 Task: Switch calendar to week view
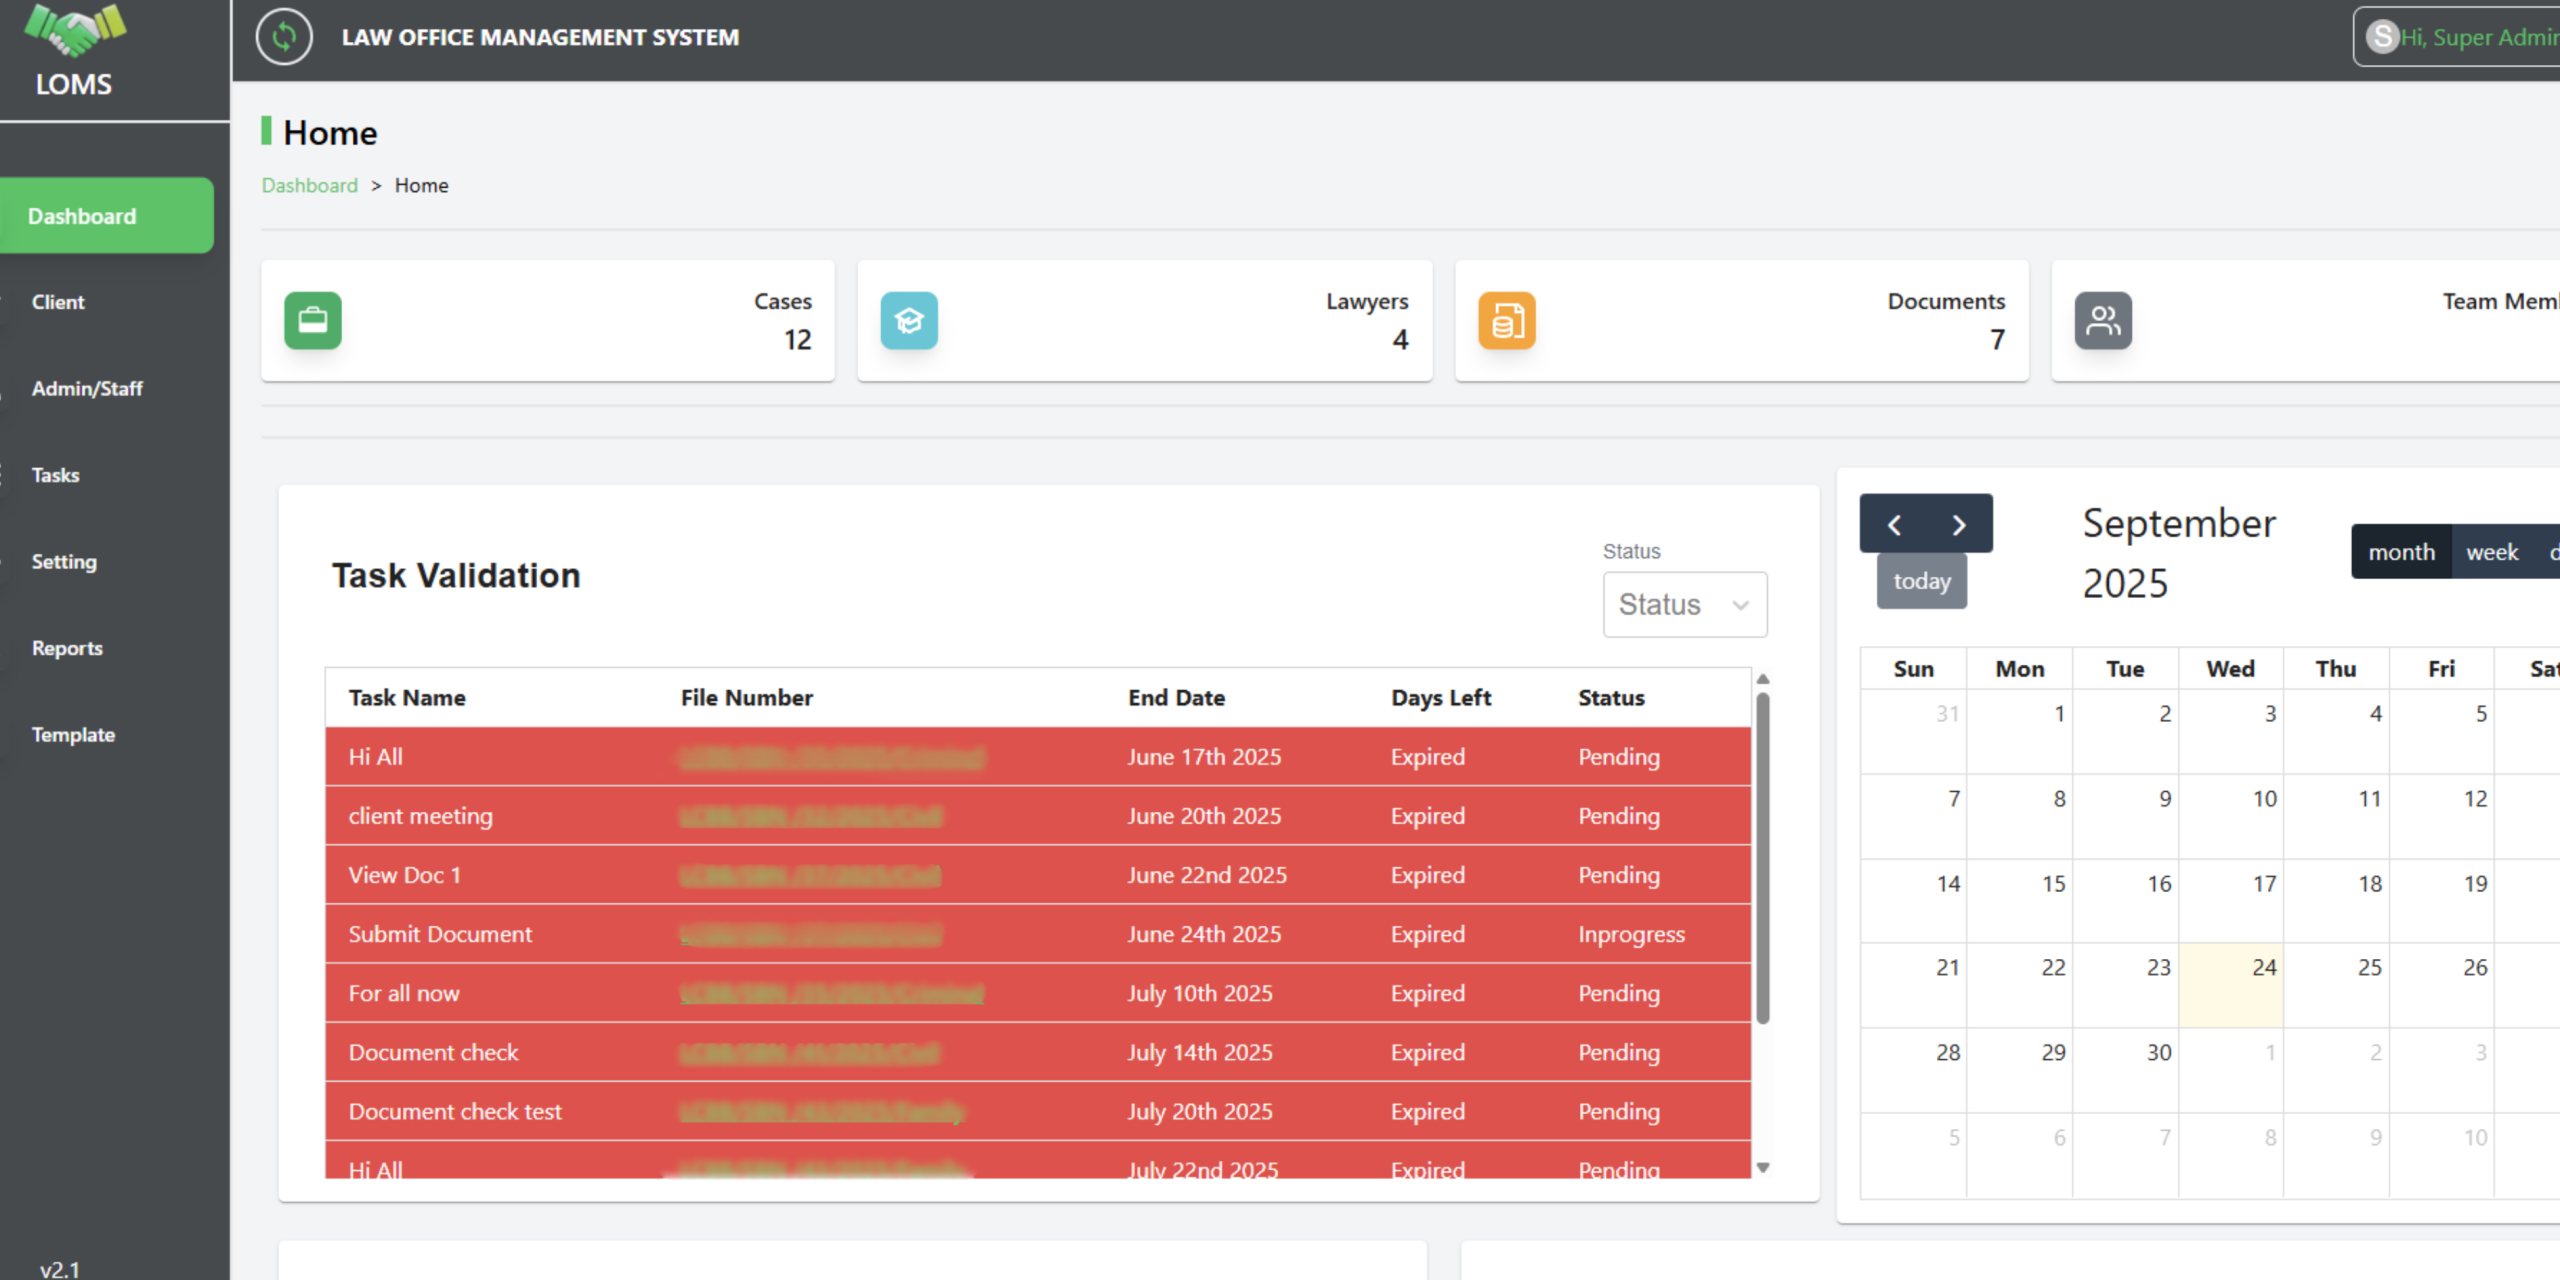click(2491, 552)
